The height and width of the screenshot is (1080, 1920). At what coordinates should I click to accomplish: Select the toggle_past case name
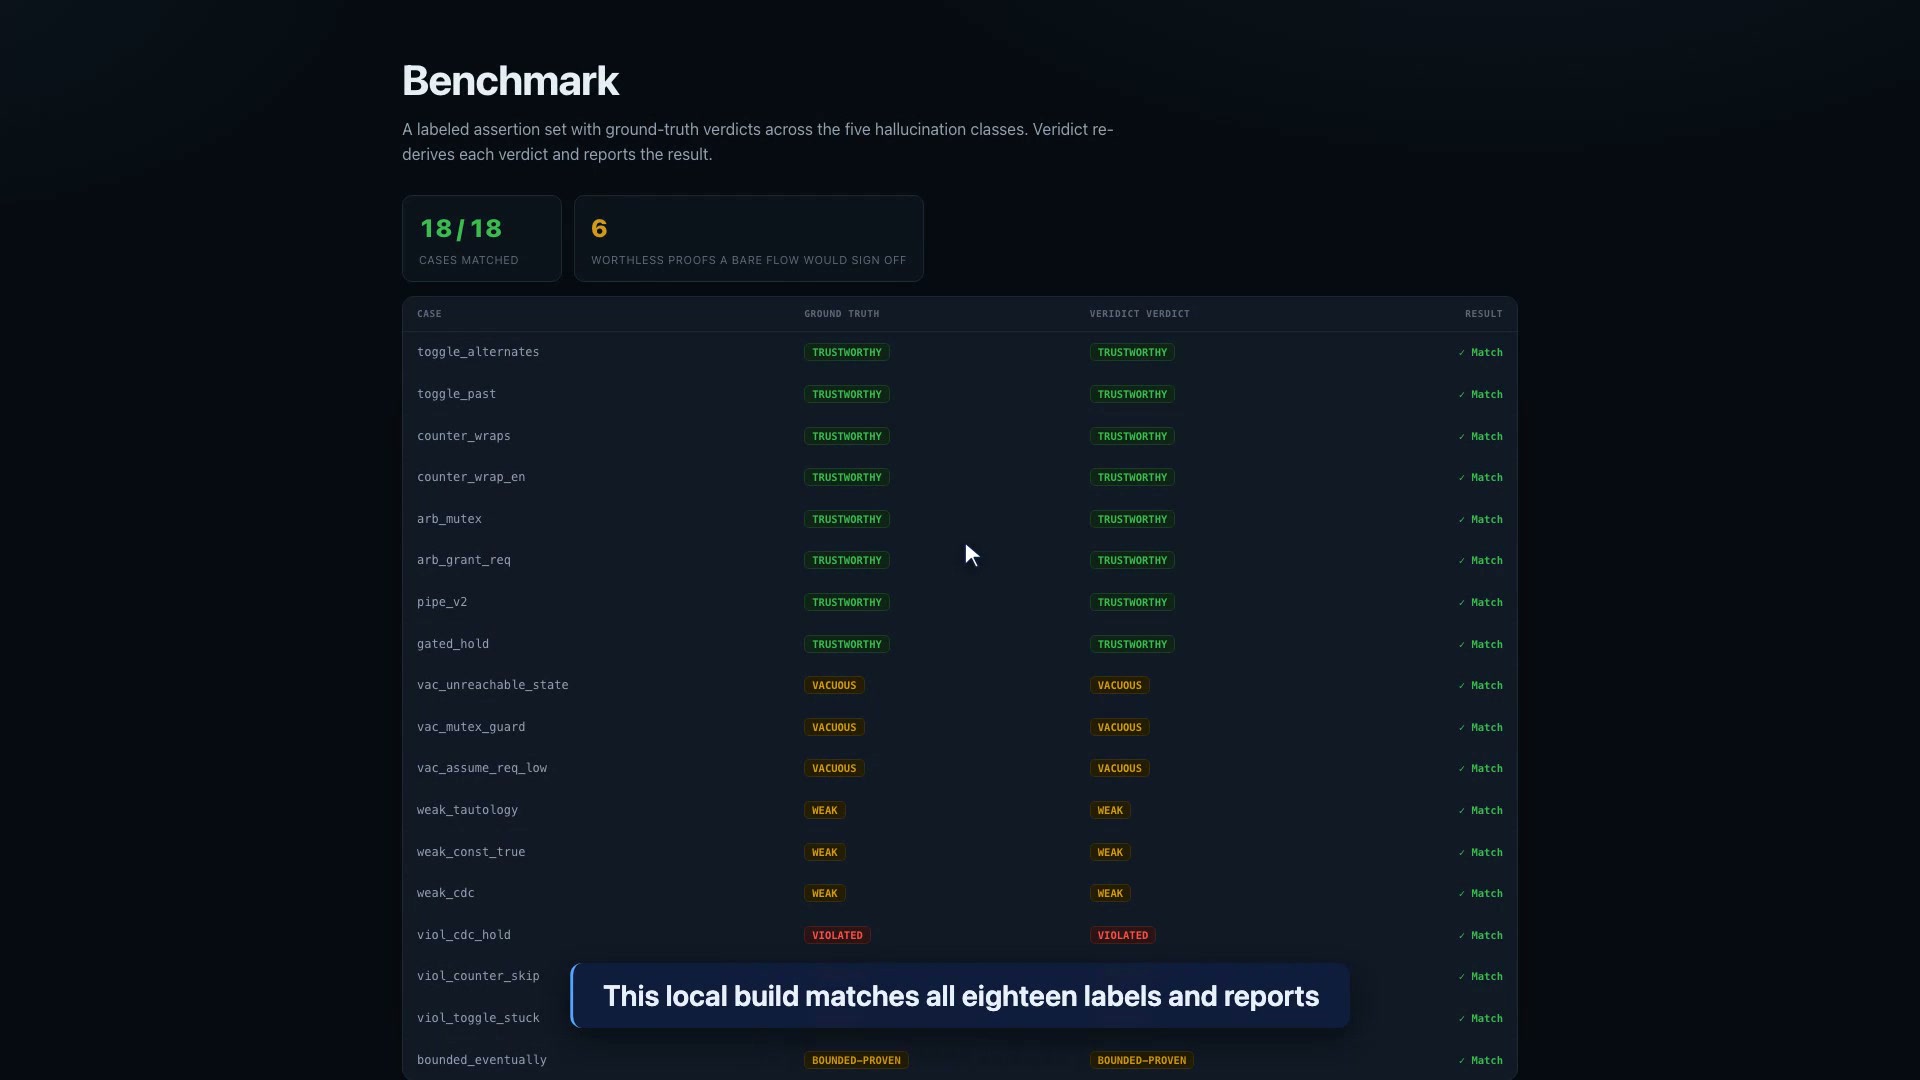coord(456,394)
